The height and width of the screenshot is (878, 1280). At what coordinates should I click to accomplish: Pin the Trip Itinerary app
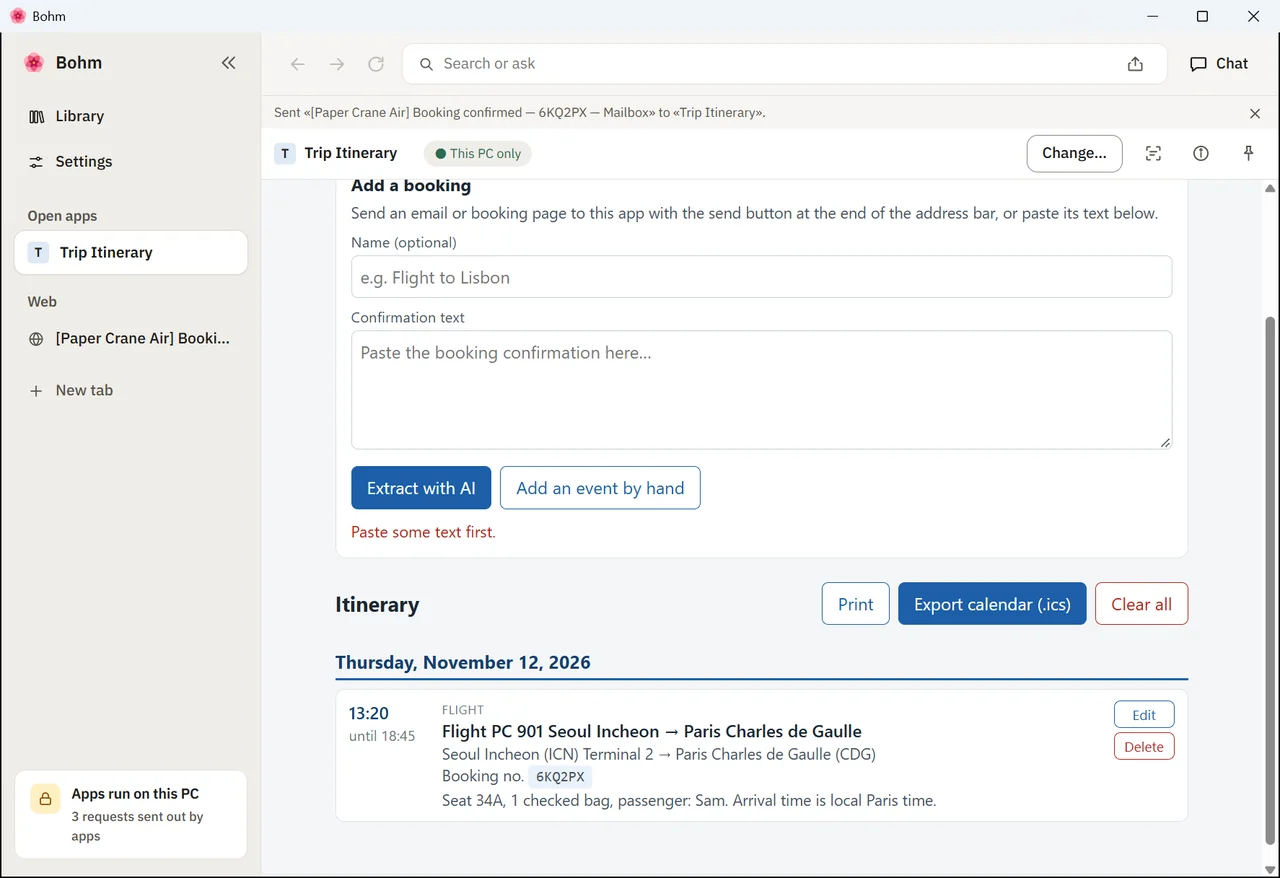pos(1248,153)
